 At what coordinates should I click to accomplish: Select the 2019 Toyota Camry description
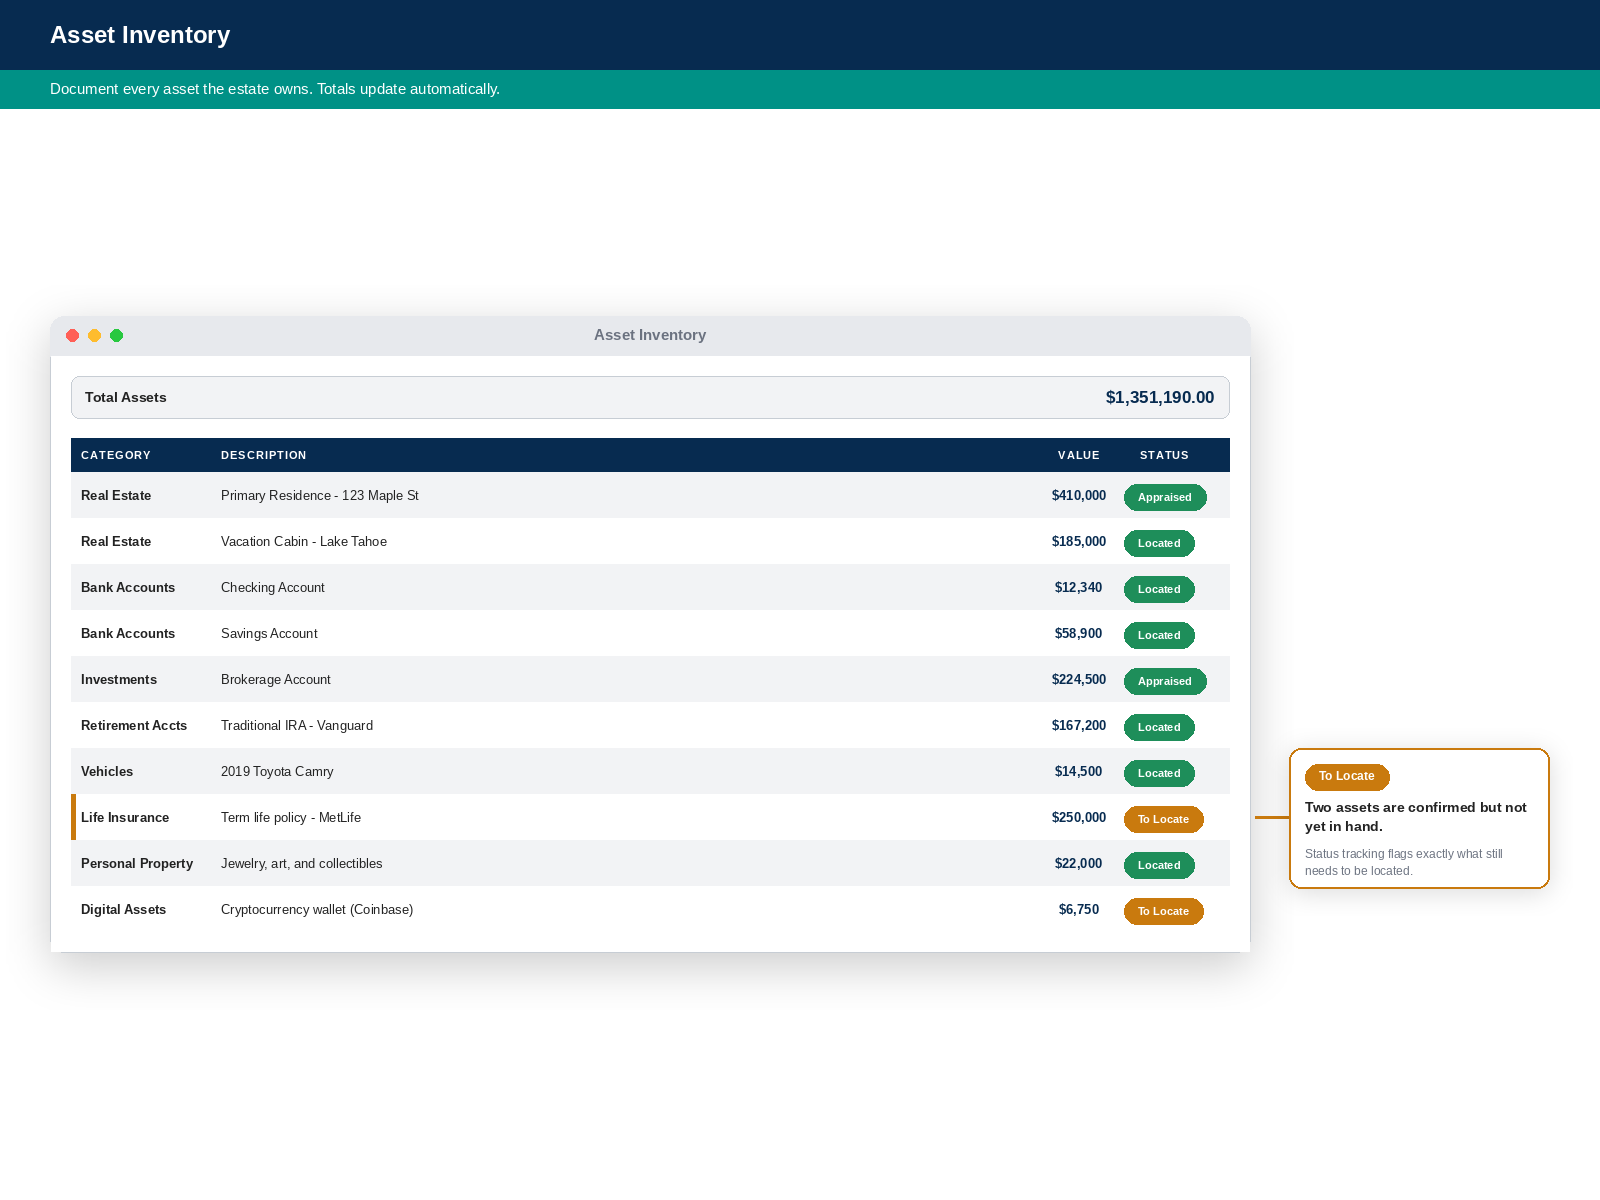click(x=277, y=772)
